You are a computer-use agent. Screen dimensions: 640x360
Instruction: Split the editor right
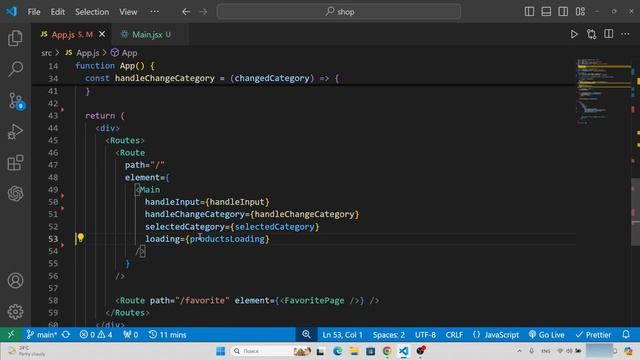(608, 34)
